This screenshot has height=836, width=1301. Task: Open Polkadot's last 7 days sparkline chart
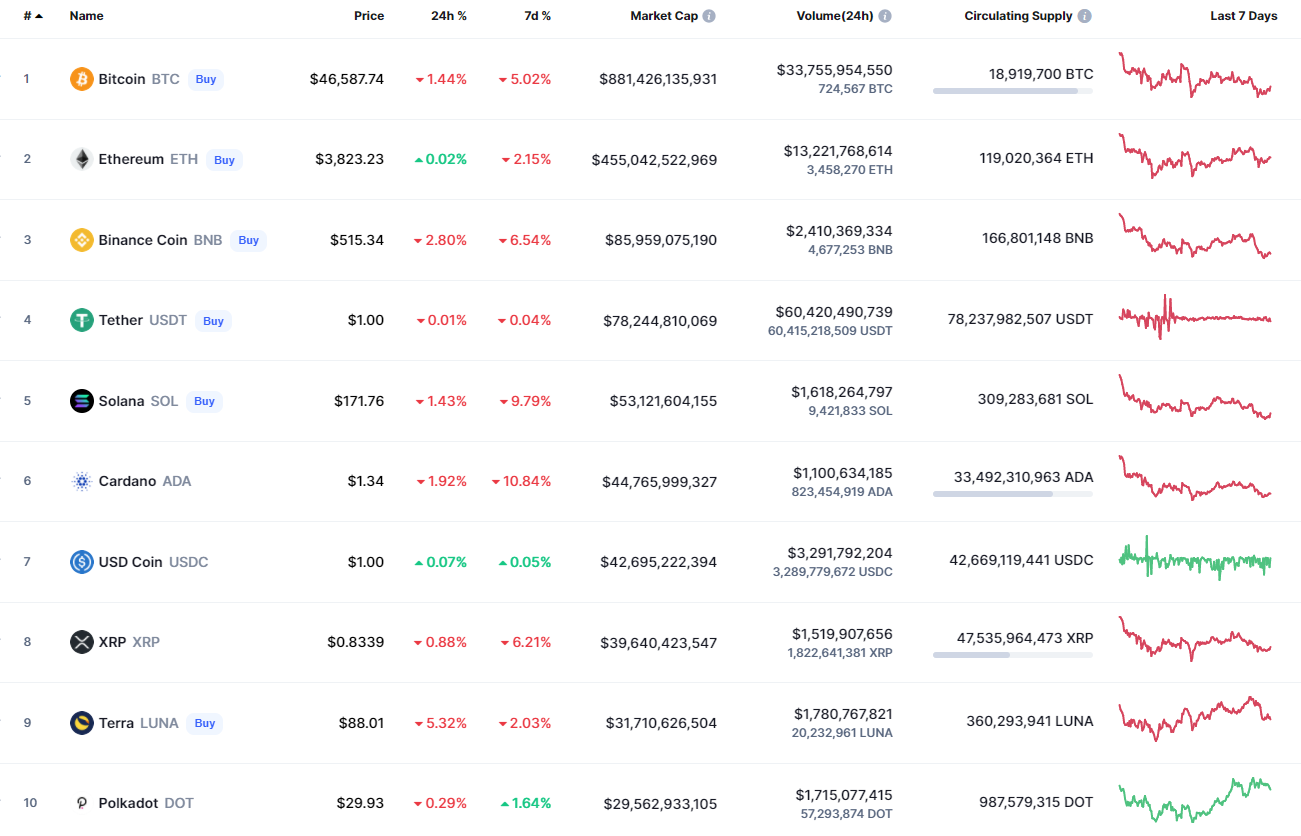[1195, 800]
